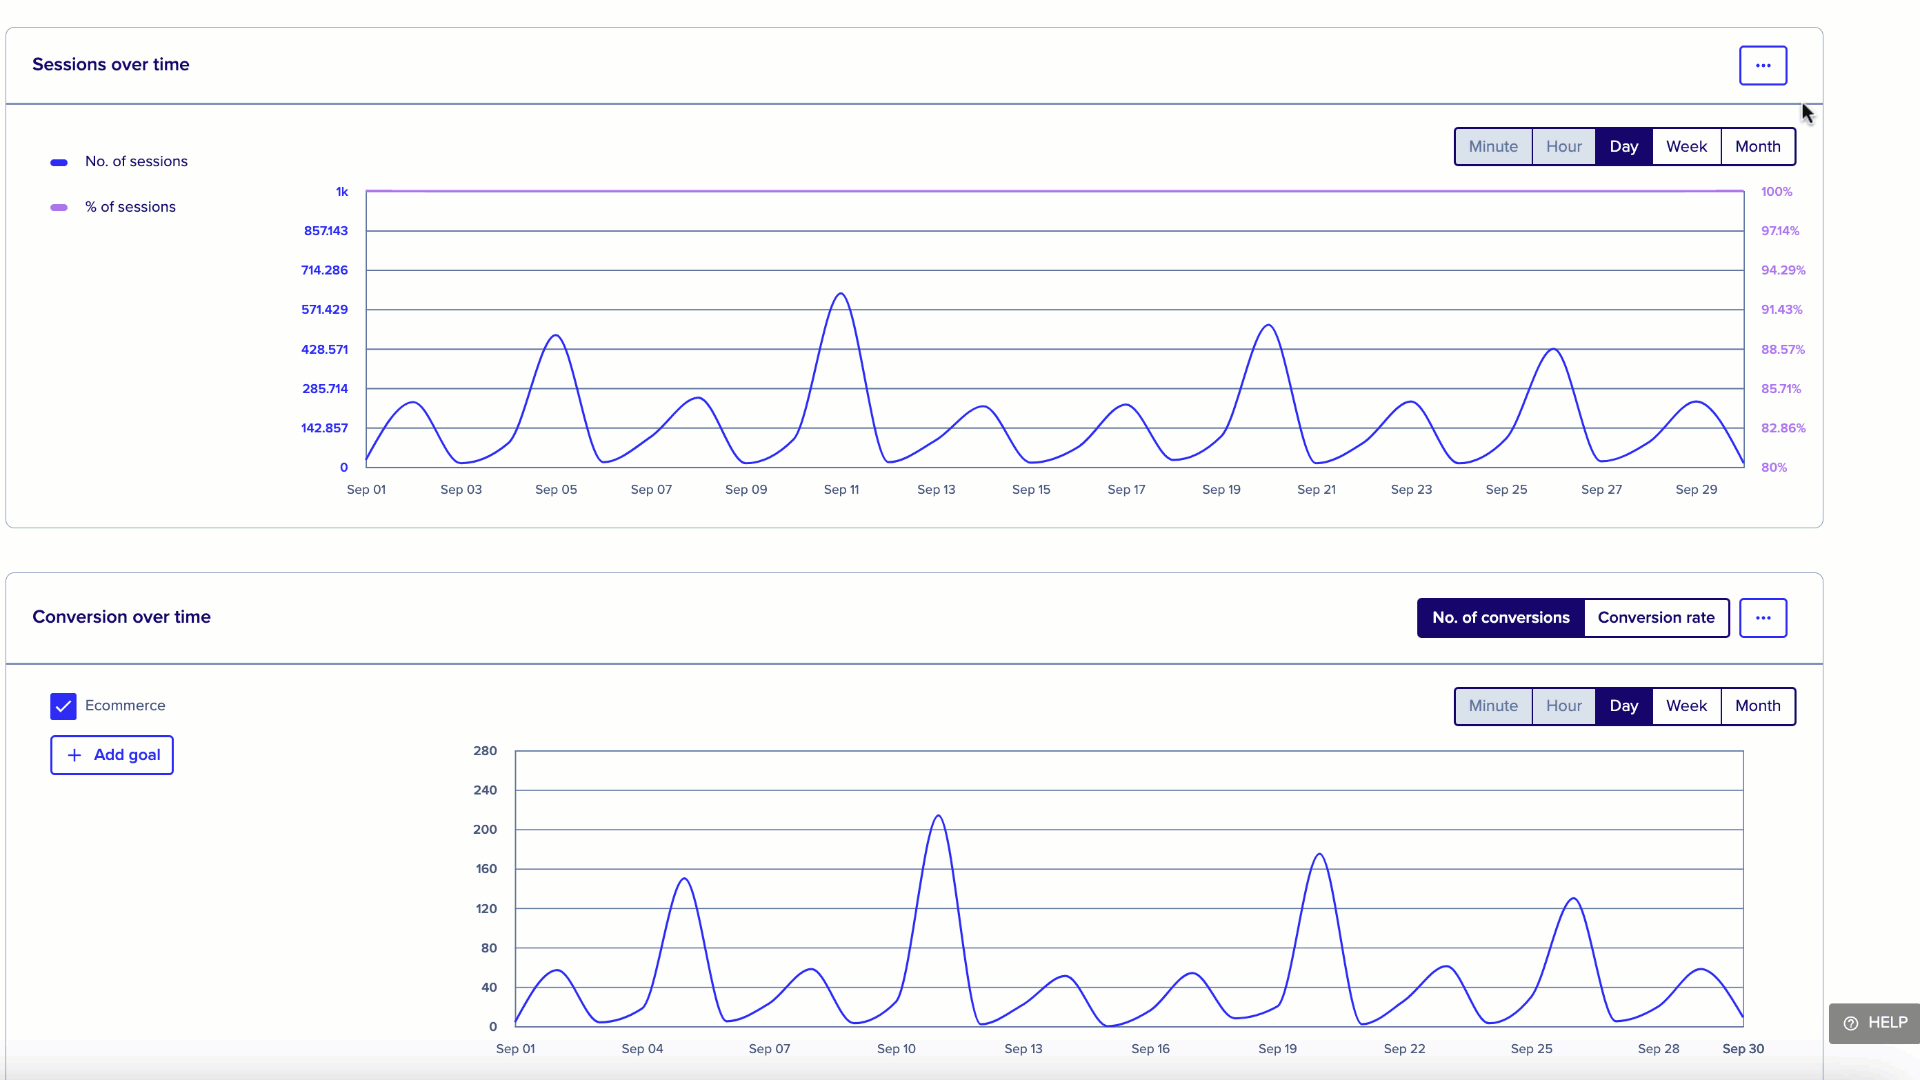Click Sep 05 label on sessions axis
Viewport: 1920px width, 1080px height.
(x=556, y=490)
